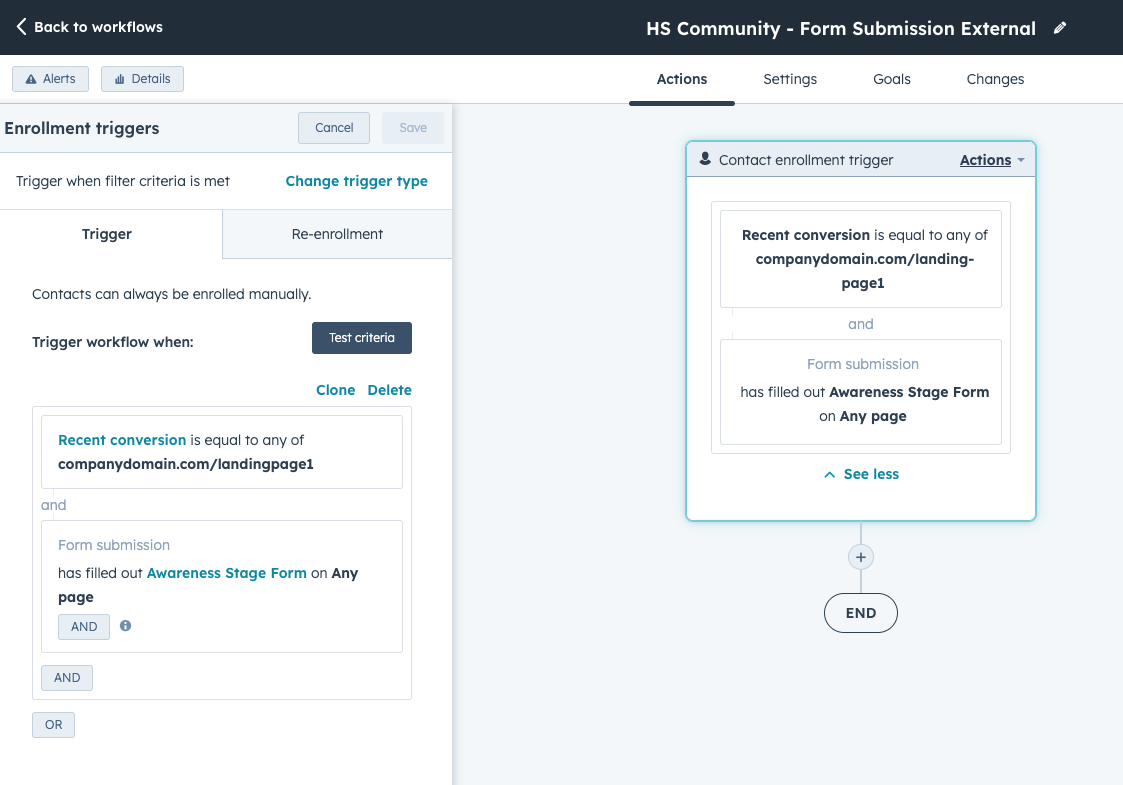Click the back chevron beside Back to workflows
This screenshot has width=1123, height=785.
[21, 27]
